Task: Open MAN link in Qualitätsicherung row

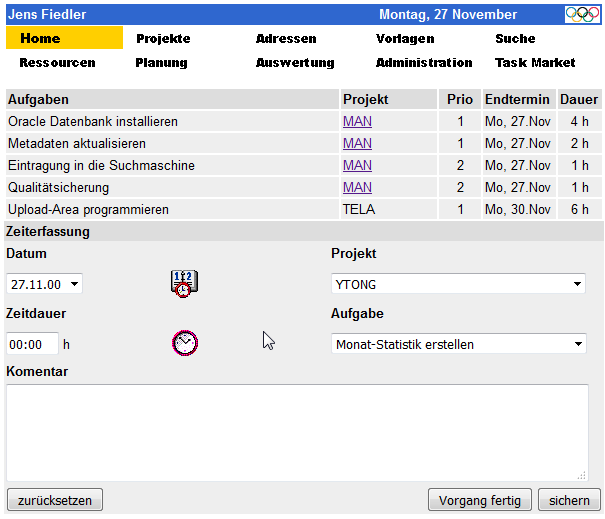Action: 357,188
